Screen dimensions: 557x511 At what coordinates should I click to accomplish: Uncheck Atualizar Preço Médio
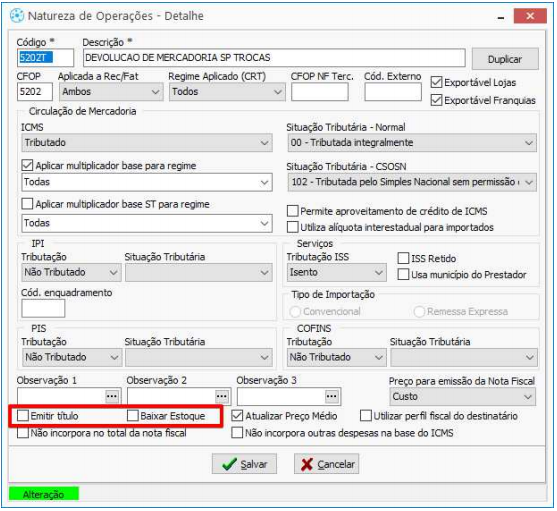(237, 415)
